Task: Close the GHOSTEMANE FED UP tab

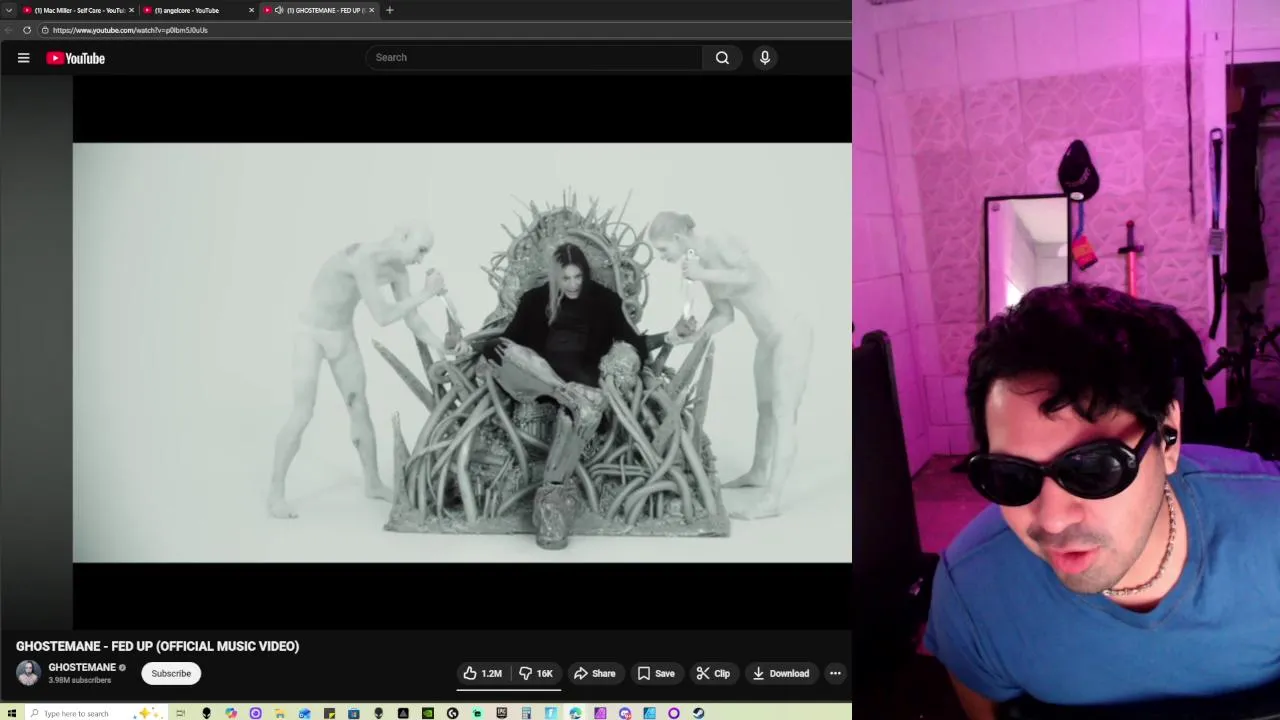Action: [372, 10]
